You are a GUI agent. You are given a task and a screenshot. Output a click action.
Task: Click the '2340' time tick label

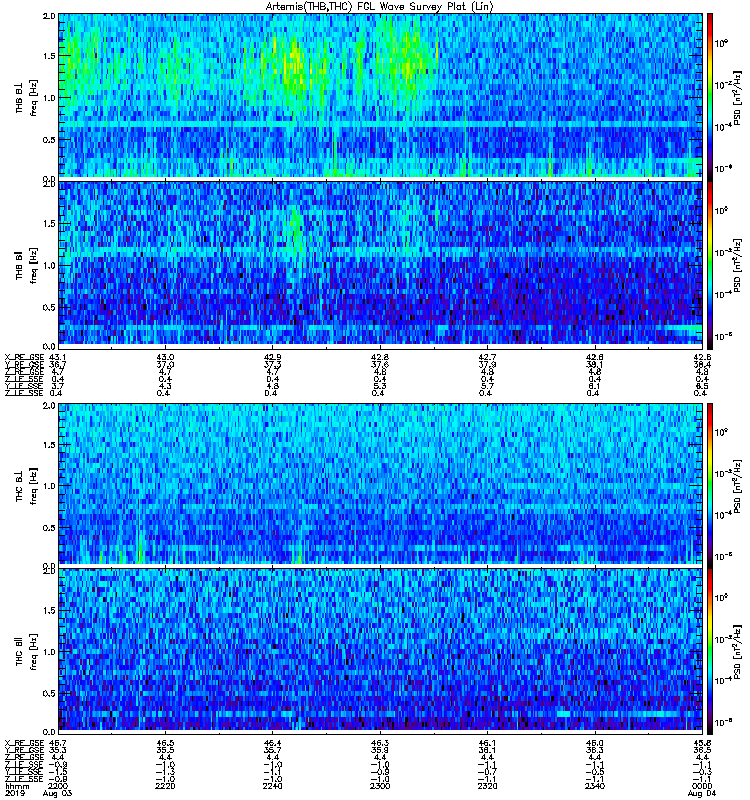point(594,786)
